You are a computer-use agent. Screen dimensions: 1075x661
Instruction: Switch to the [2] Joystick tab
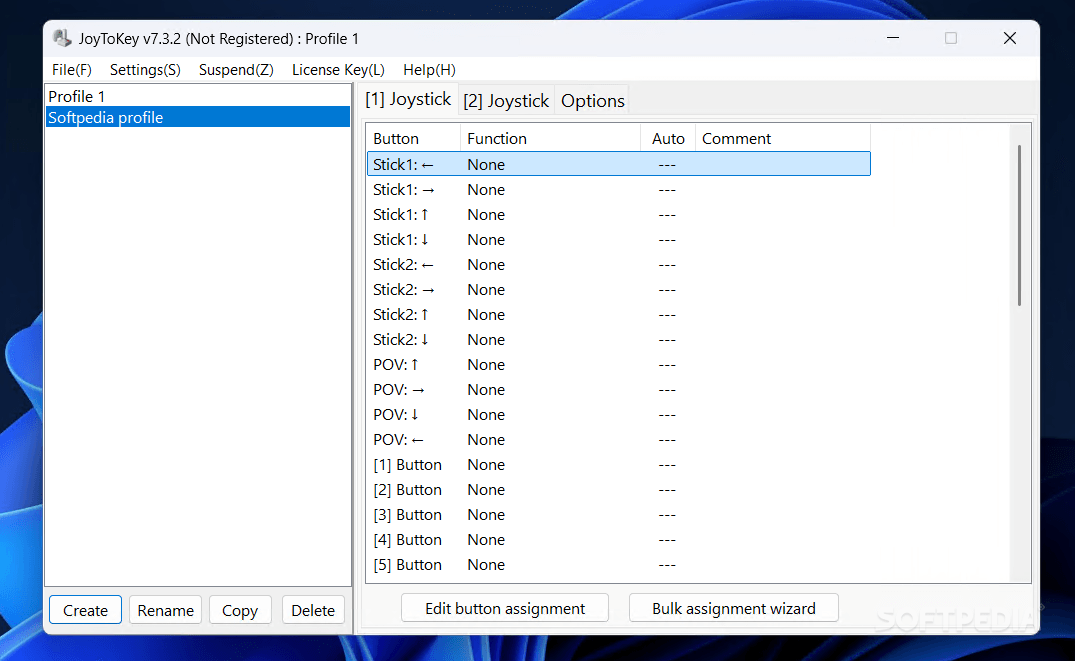point(506,101)
